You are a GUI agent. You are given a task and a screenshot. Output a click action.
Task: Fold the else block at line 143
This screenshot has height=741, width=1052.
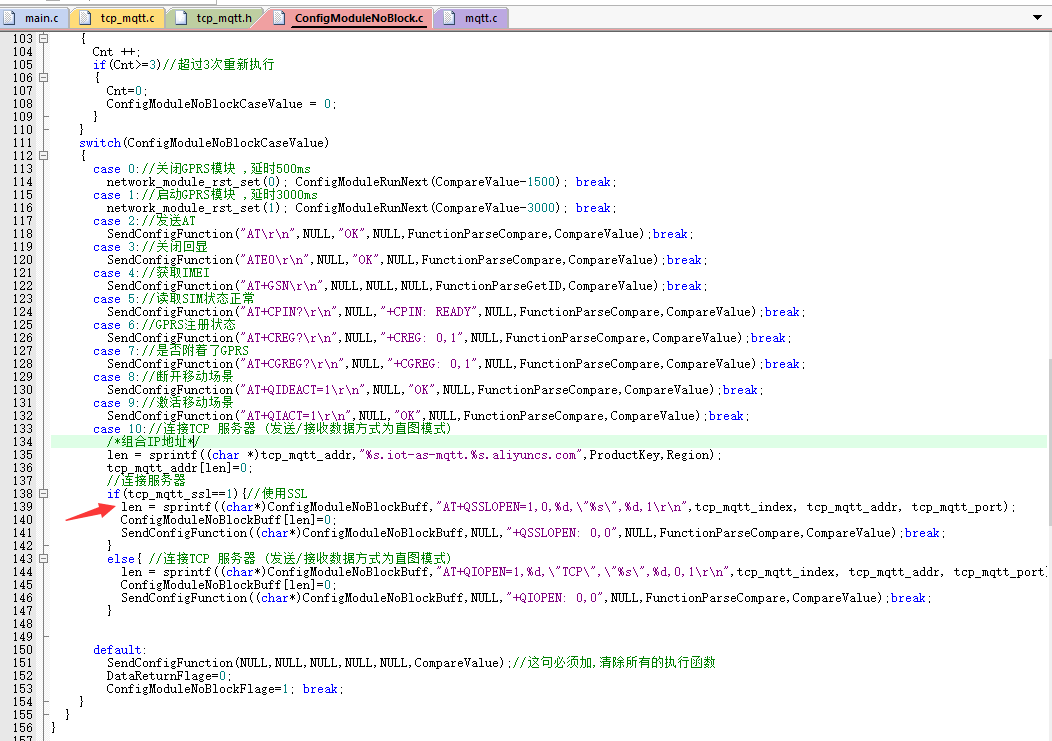click(x=41, y=559)
